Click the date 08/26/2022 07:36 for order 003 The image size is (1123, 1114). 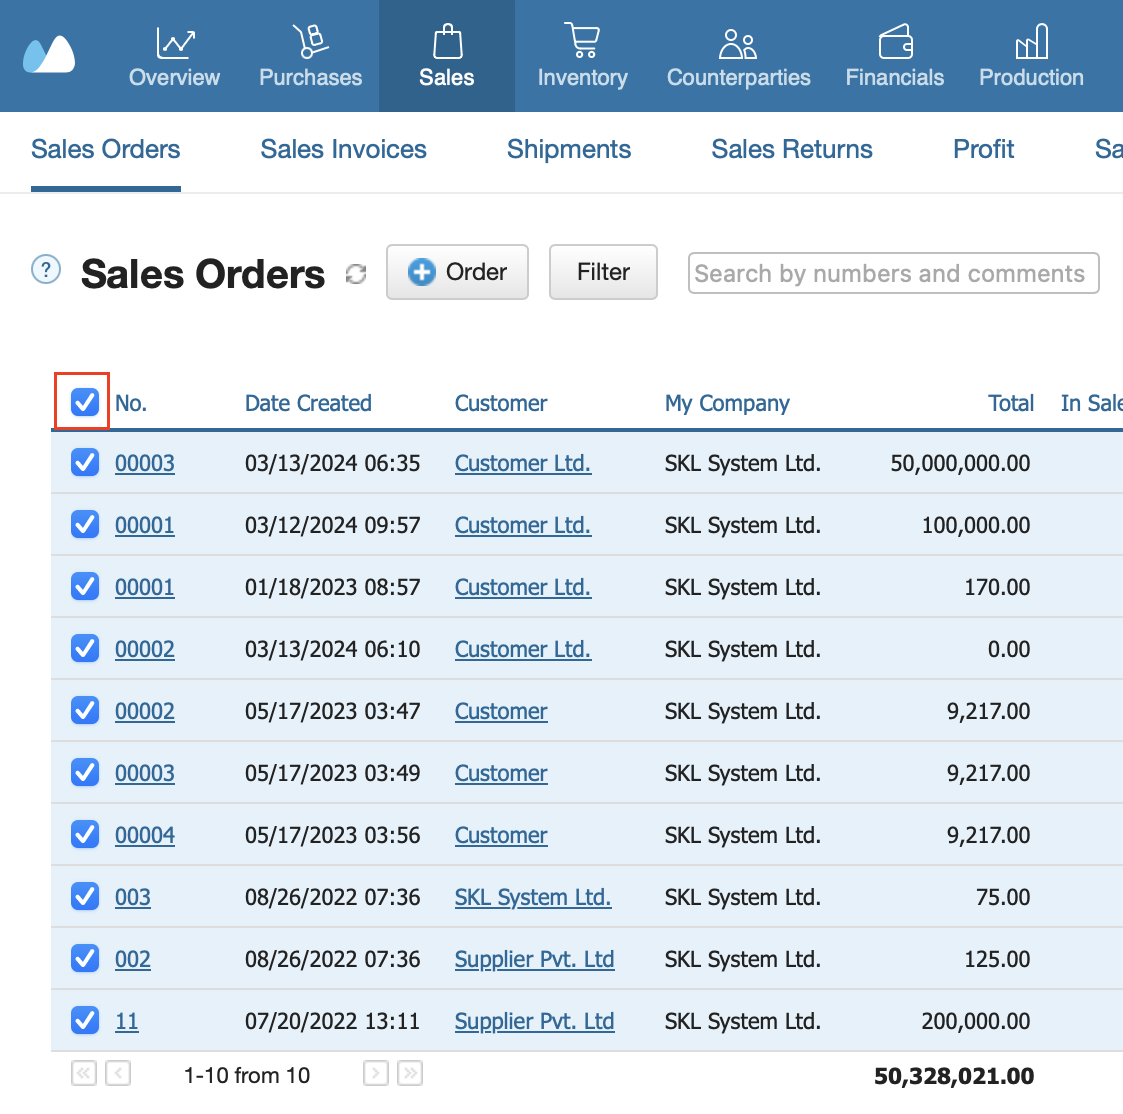(x=332, y=897)
